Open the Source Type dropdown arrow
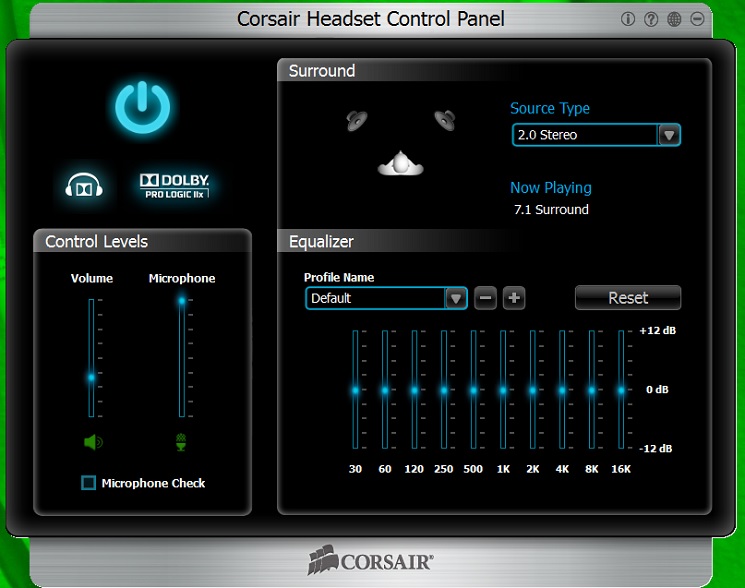The width and height of the screenshot is (745, 588). point(669,135)
